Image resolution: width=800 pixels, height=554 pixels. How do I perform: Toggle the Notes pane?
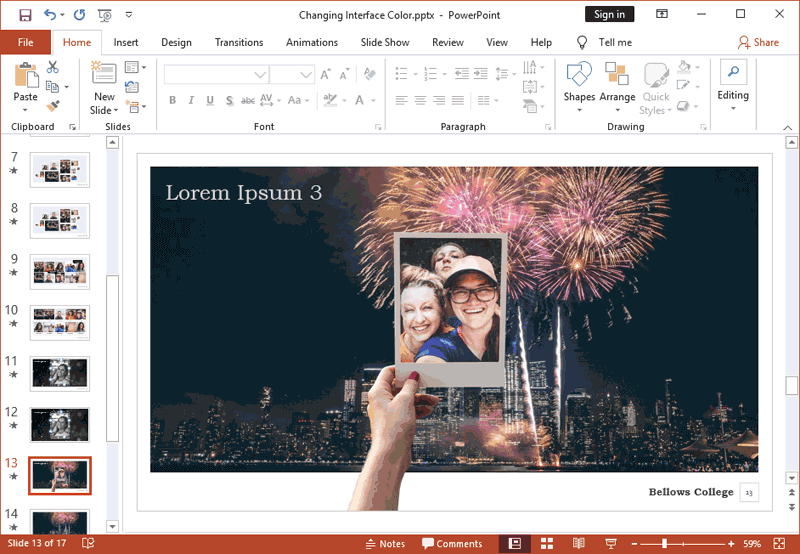click(x=385, y=544)
